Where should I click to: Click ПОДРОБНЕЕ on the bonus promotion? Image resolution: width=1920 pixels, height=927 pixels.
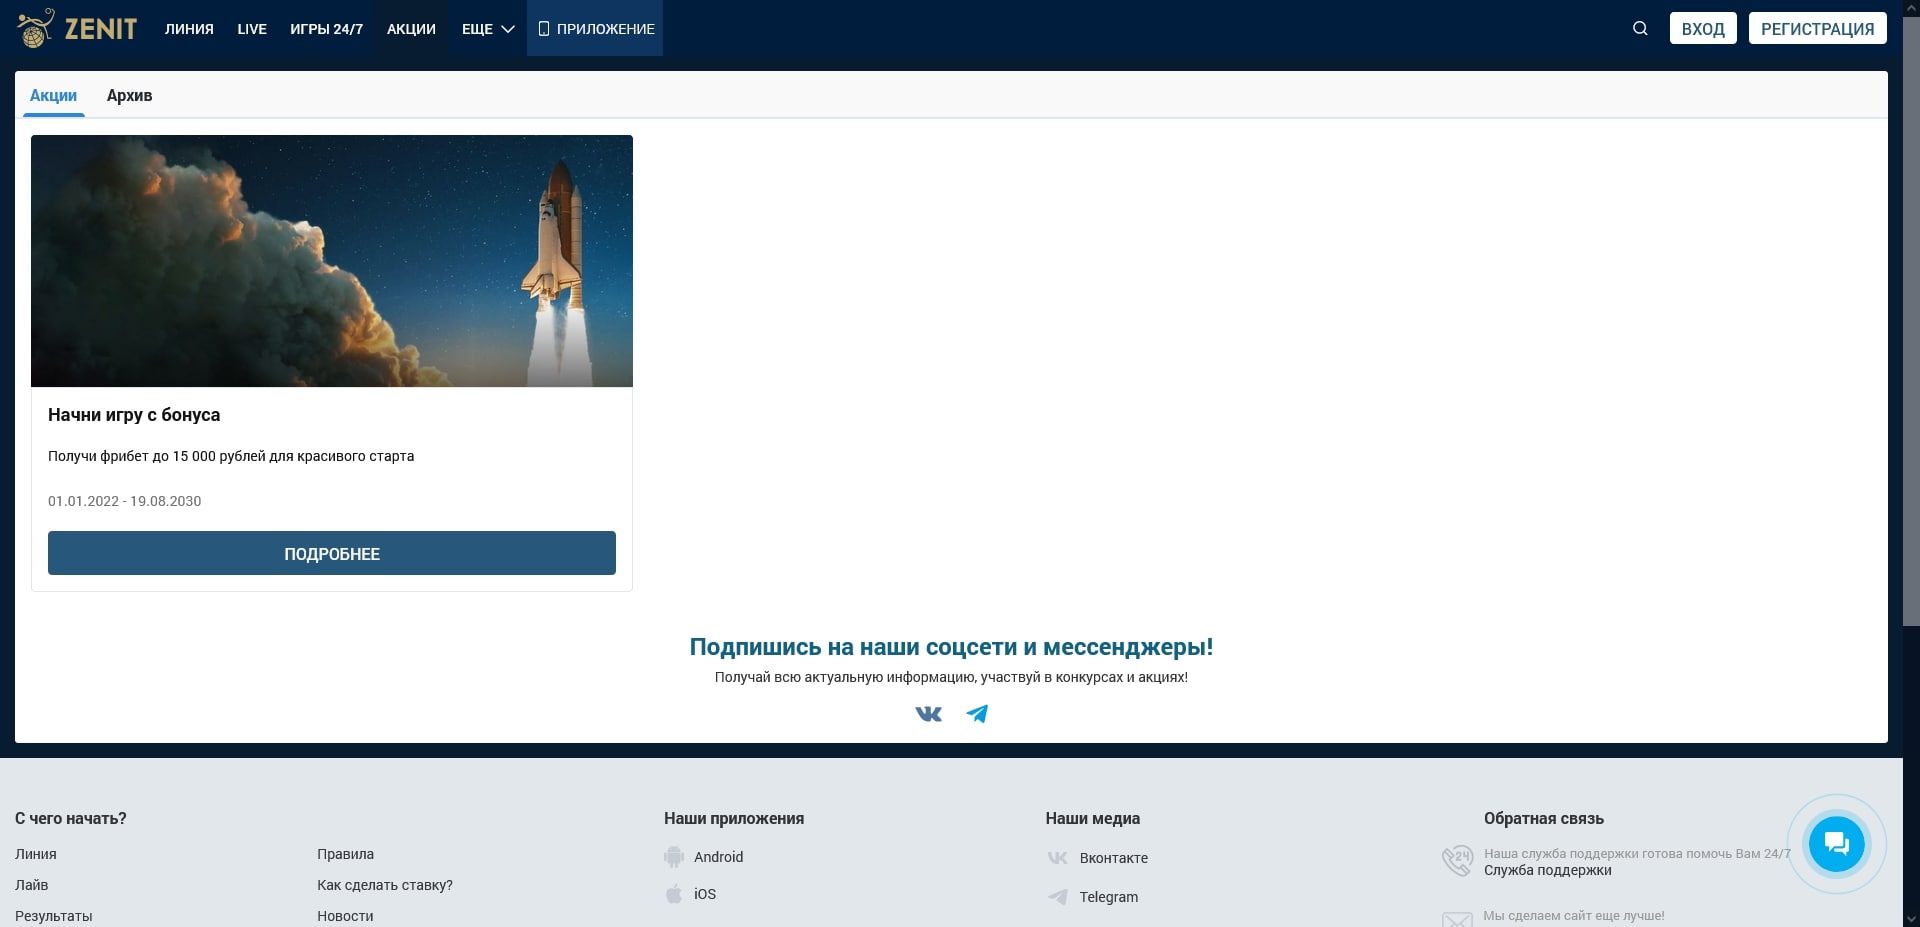[x=331, y=553]
